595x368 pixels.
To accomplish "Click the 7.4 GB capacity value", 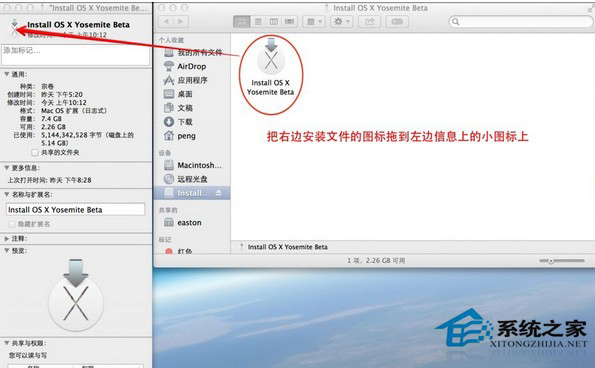I will click(51, 119).
